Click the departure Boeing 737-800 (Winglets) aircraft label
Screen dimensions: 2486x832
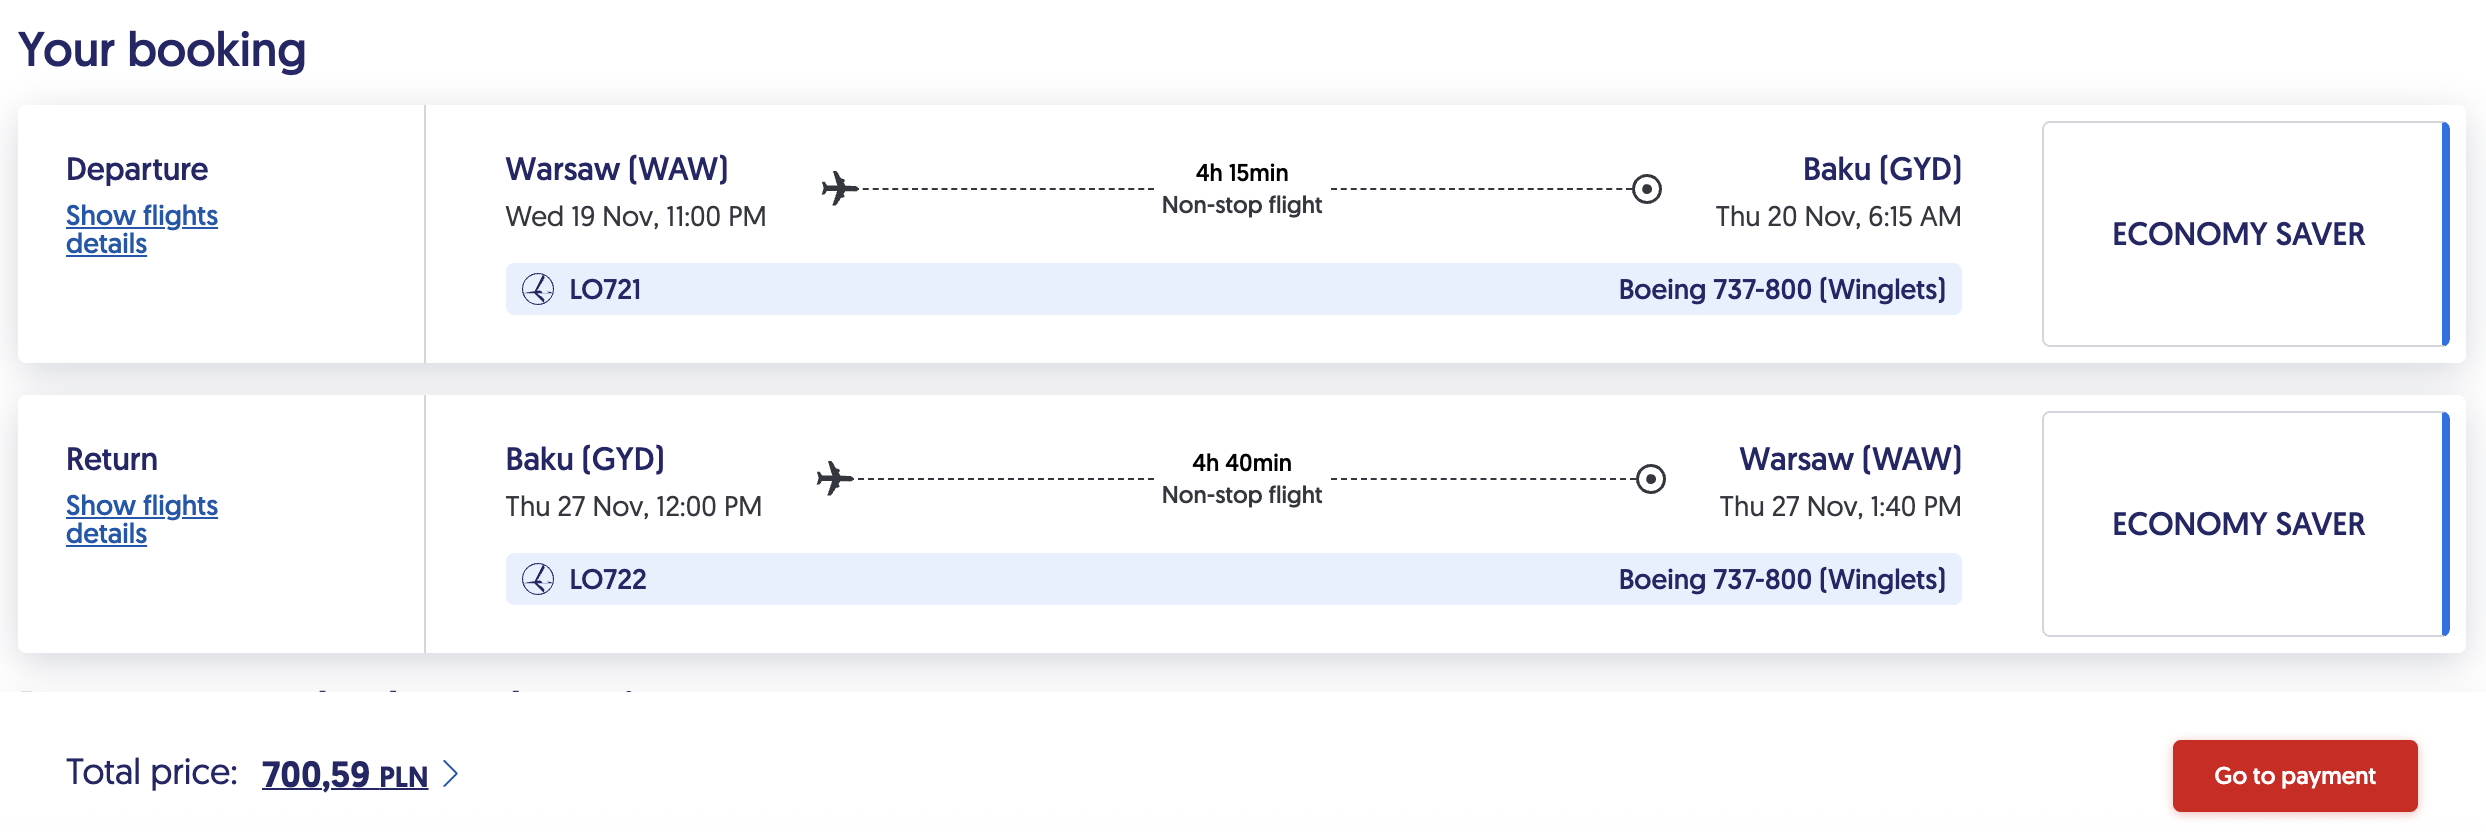[1782, 290]
